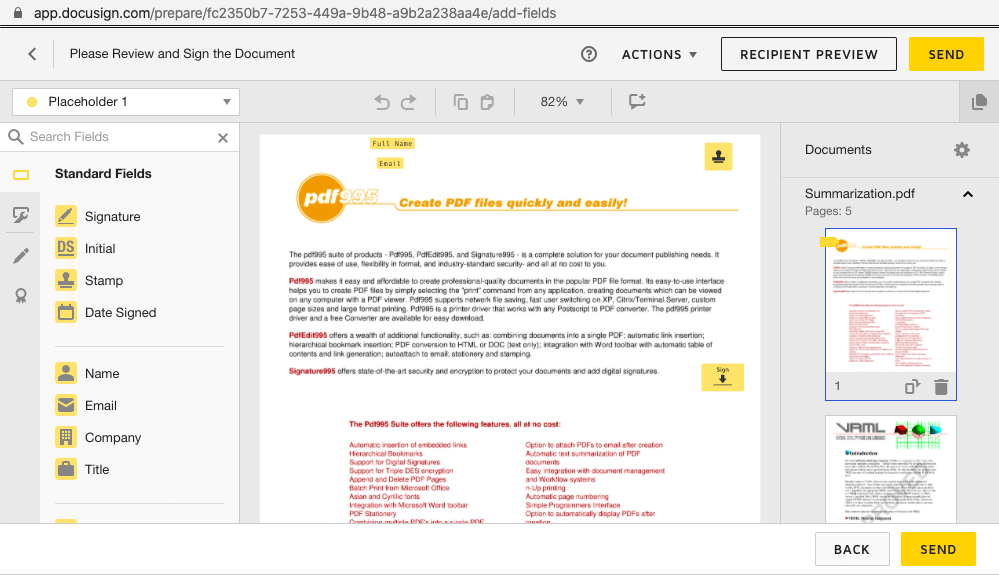The image size is (999, 575).
Task: Select the ribbon badge sidebar tab icon
Action: 21,295
